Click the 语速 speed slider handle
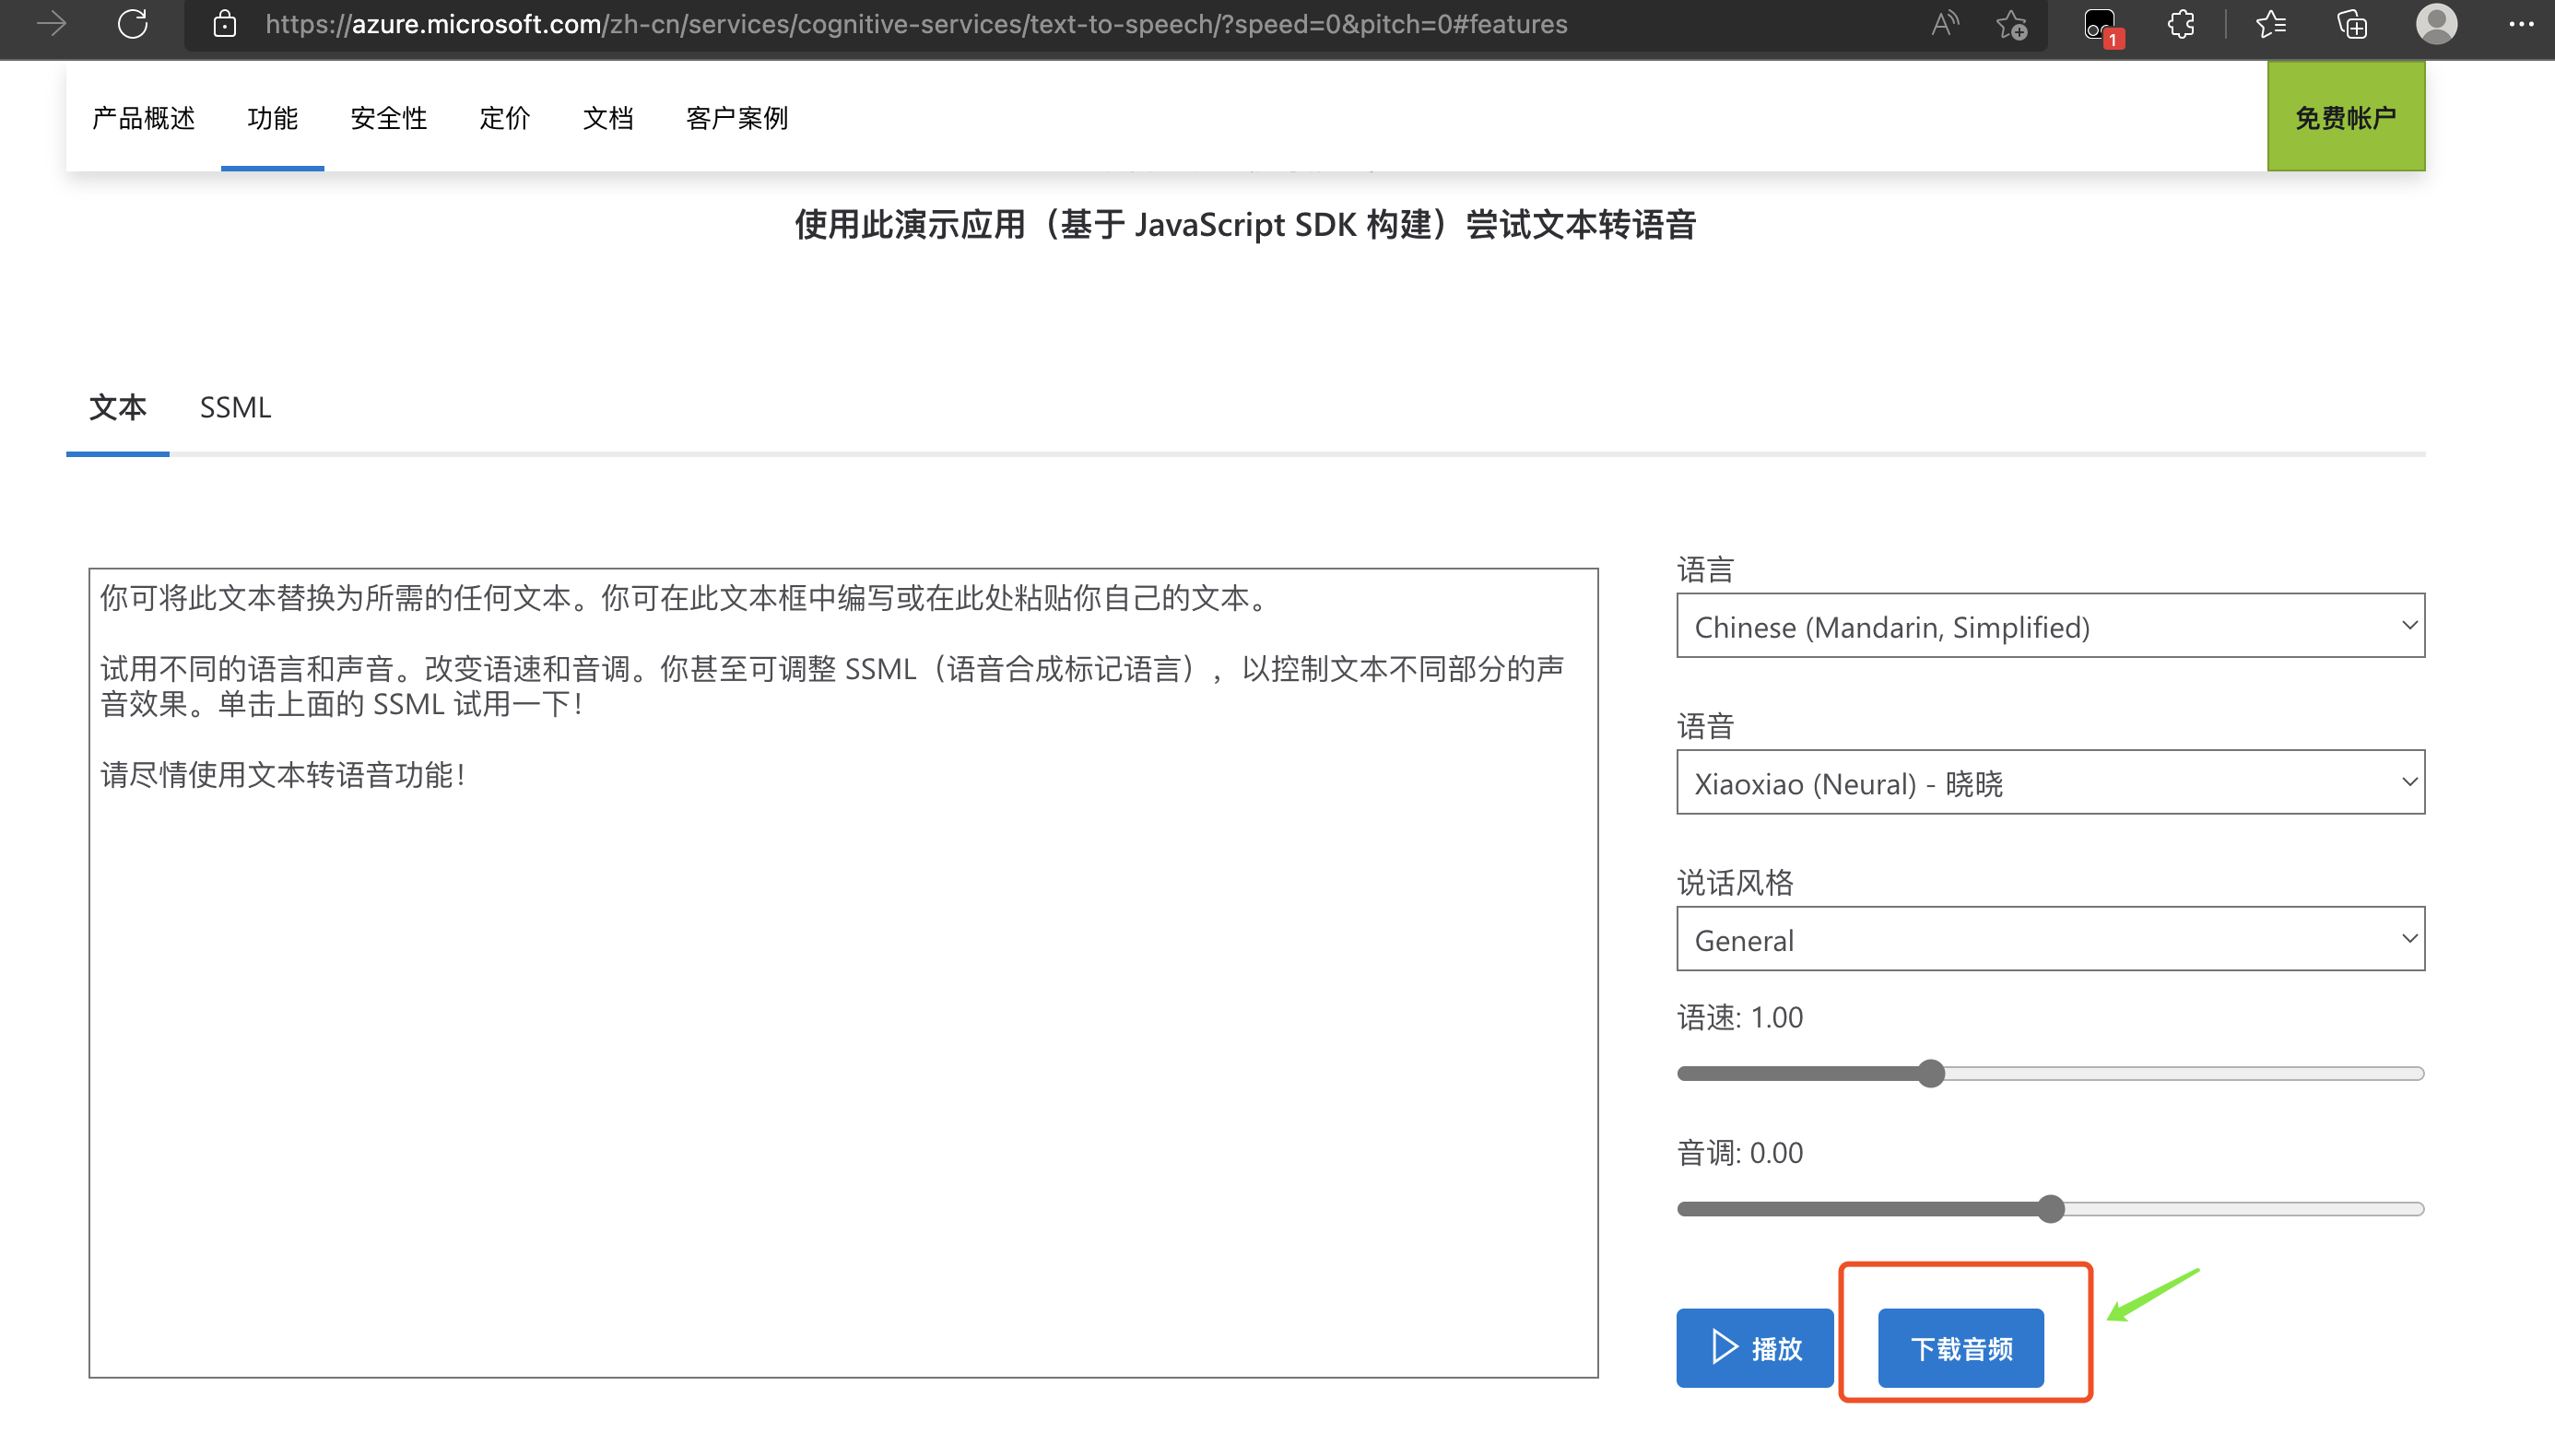The width and height of the screenshot is (2555, 1456). (1931, 1074)
